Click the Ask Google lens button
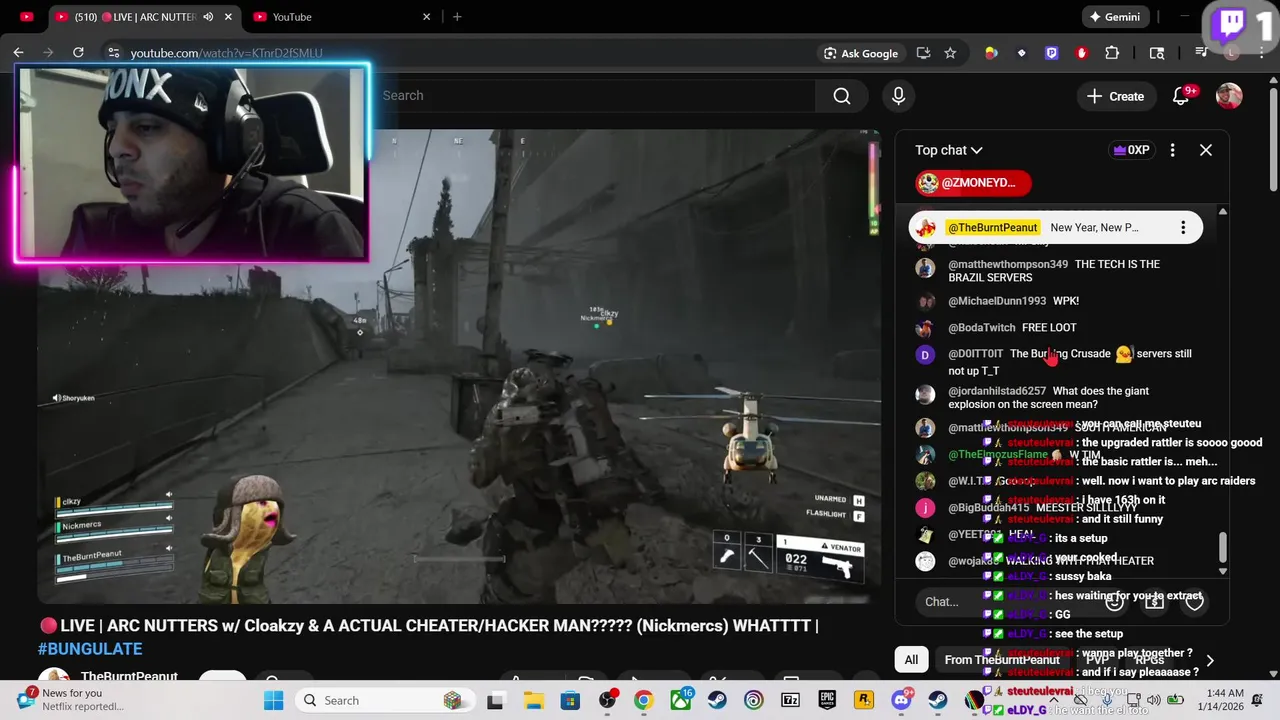1280x720 pixels. (860, 53)
